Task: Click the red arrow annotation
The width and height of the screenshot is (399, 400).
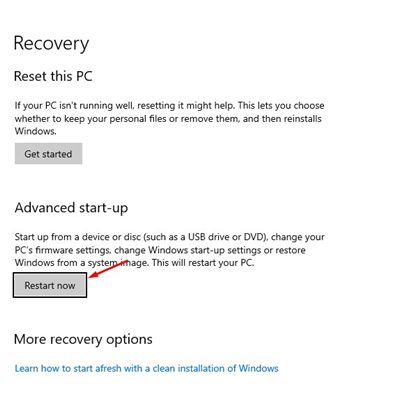Action: [x=109, y=269]
